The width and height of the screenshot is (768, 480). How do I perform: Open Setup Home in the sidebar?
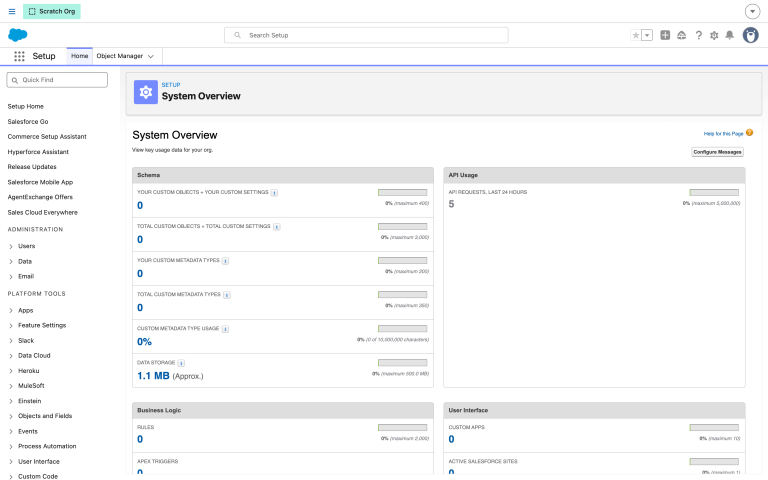coord(25,106)
